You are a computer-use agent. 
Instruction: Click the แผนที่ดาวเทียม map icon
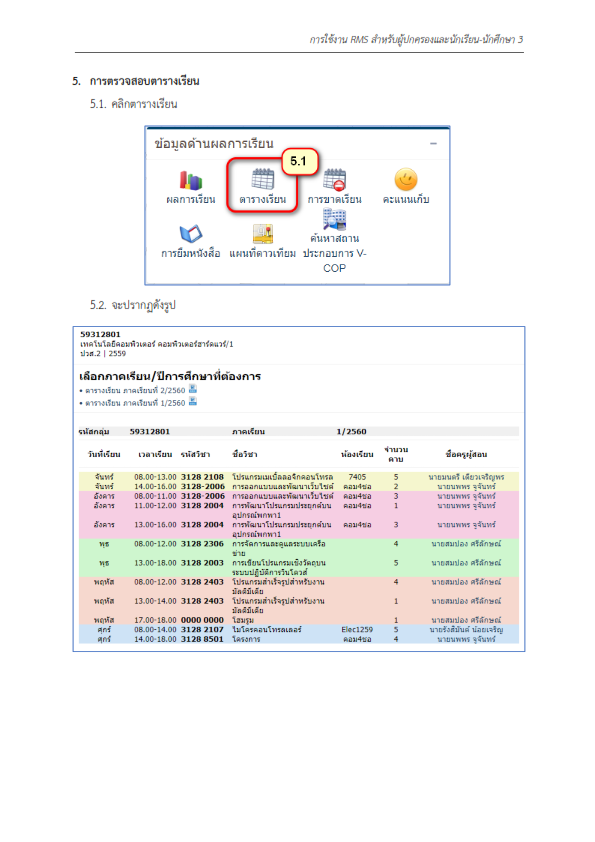[263, 234]
